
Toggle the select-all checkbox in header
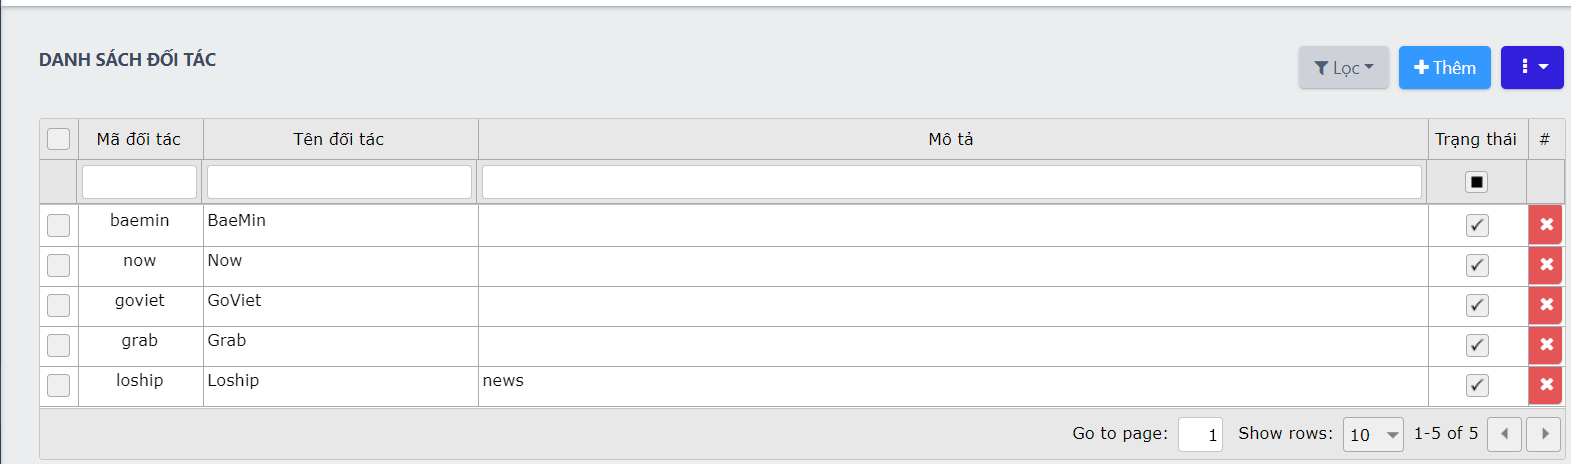tap(59, 139)
